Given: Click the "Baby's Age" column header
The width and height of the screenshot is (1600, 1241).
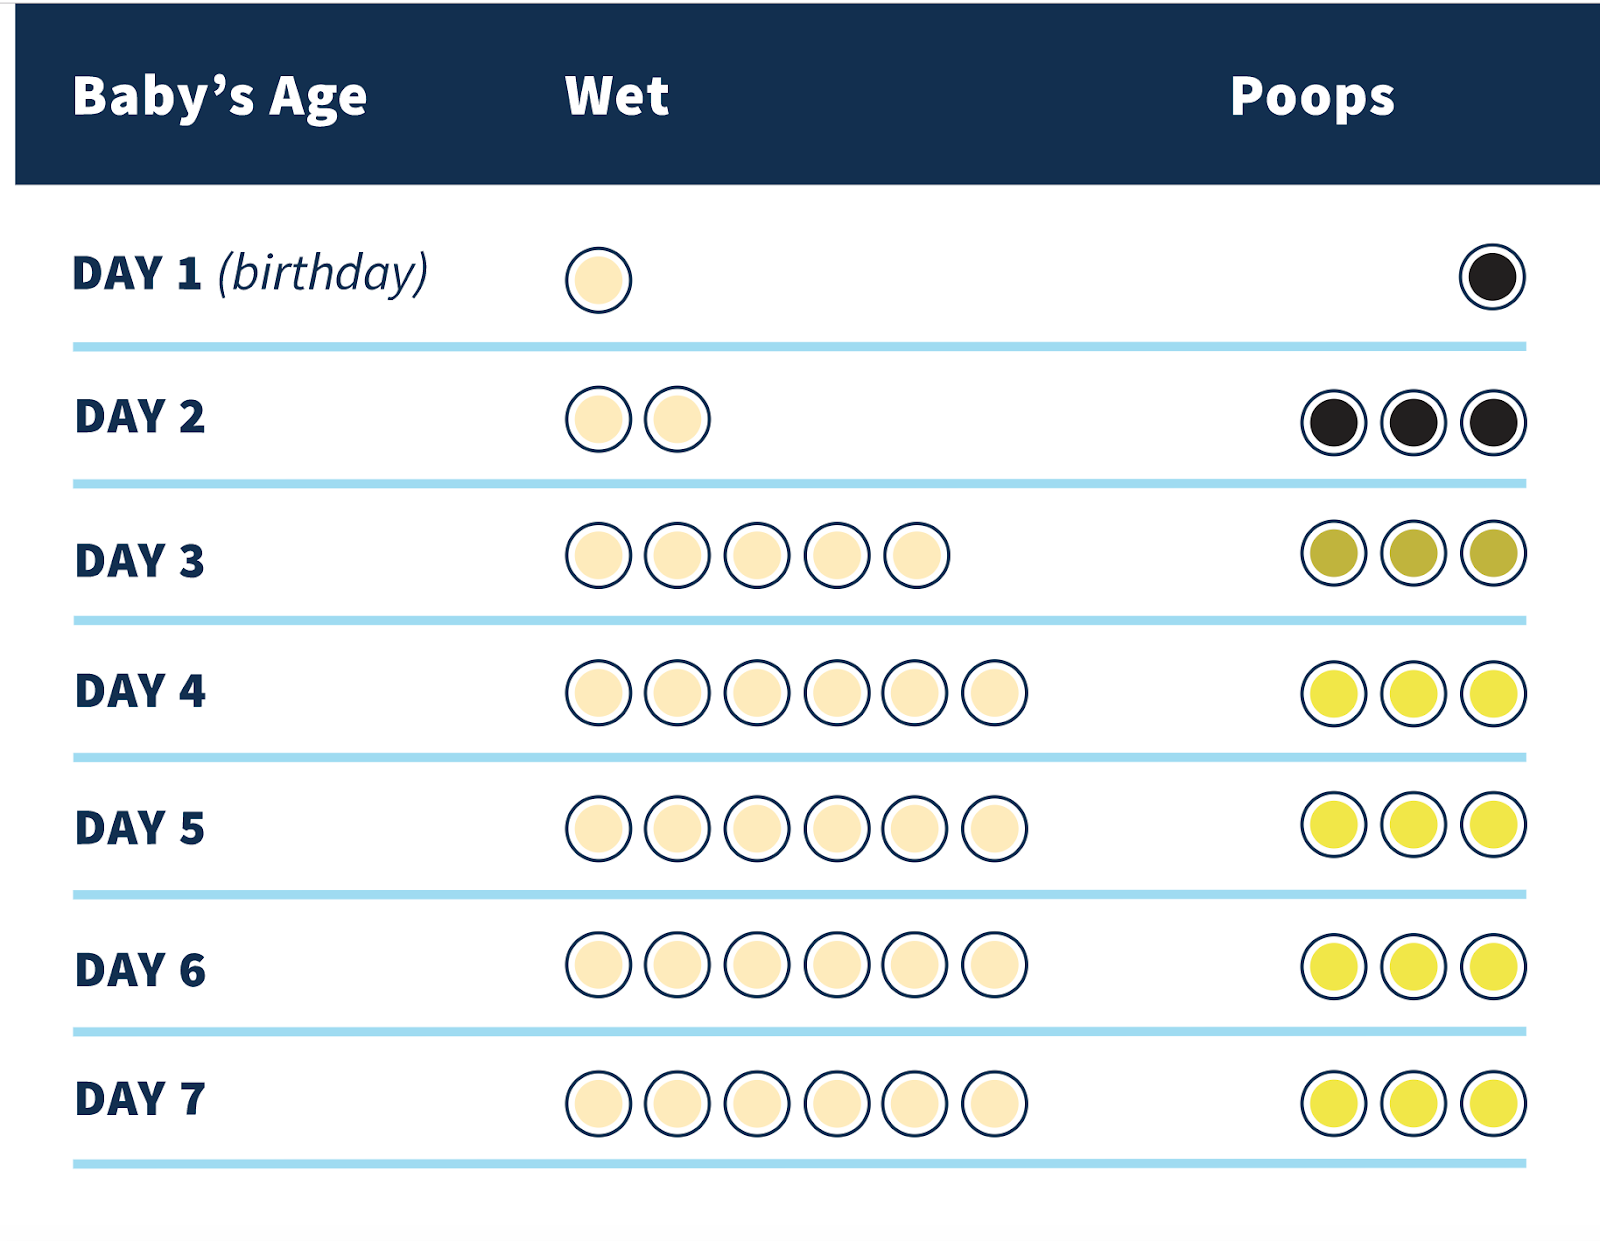Looking at the screenshot, I should click(x=220, y=97).
